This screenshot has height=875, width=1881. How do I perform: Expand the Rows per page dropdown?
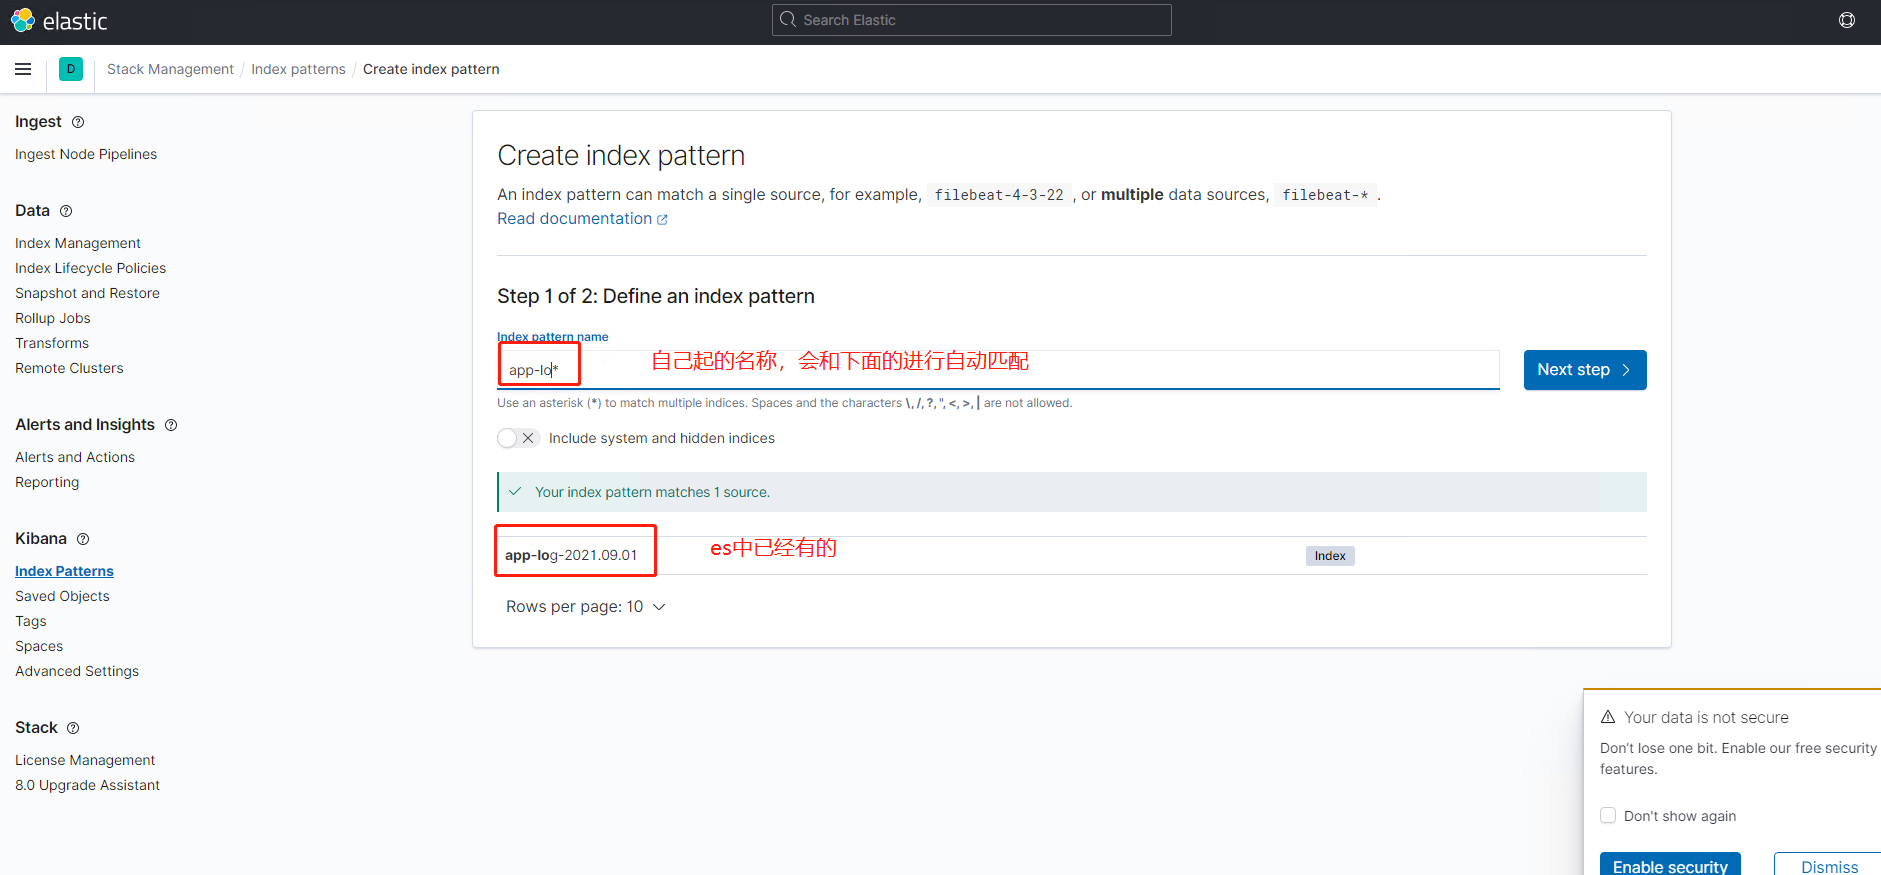[x=585, y=607]
